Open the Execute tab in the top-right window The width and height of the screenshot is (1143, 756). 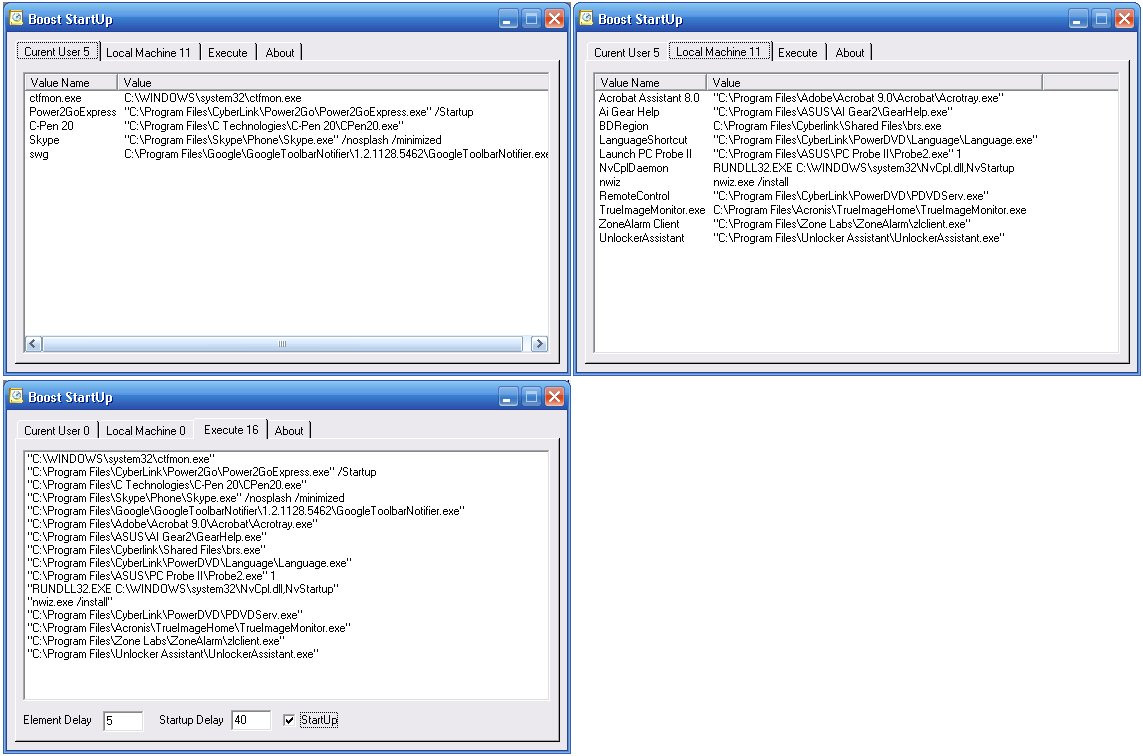click(797, 52)
